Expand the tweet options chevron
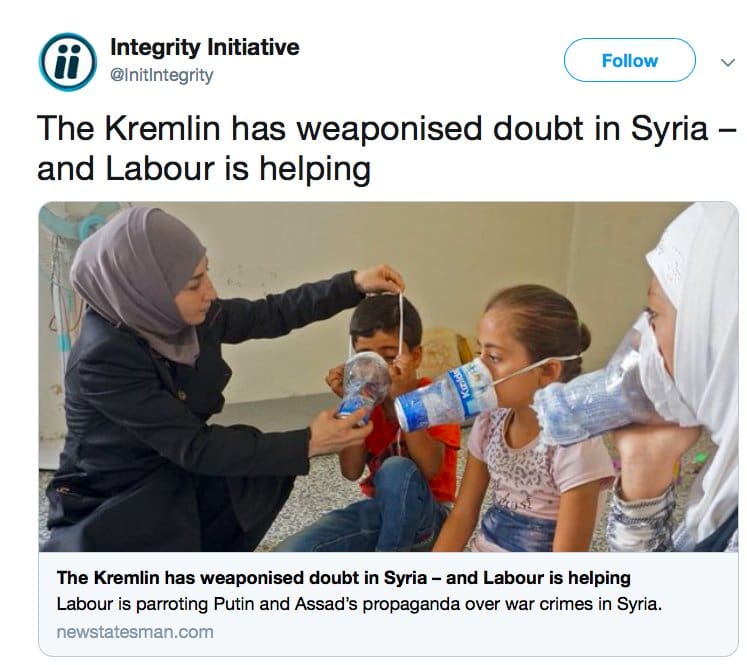The height and width of the screenshot is (665, 747). (727, 62)
